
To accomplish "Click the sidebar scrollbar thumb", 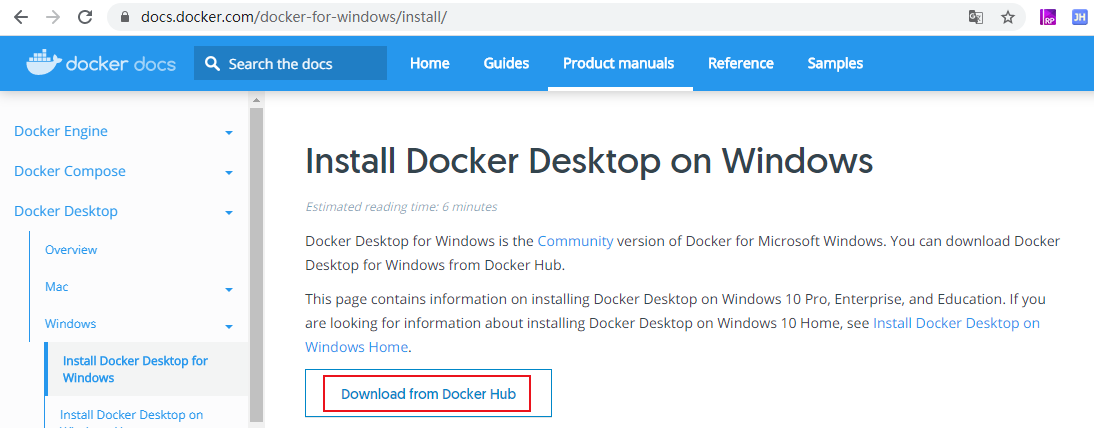I will pyautogui.click(x=256, y=265).
